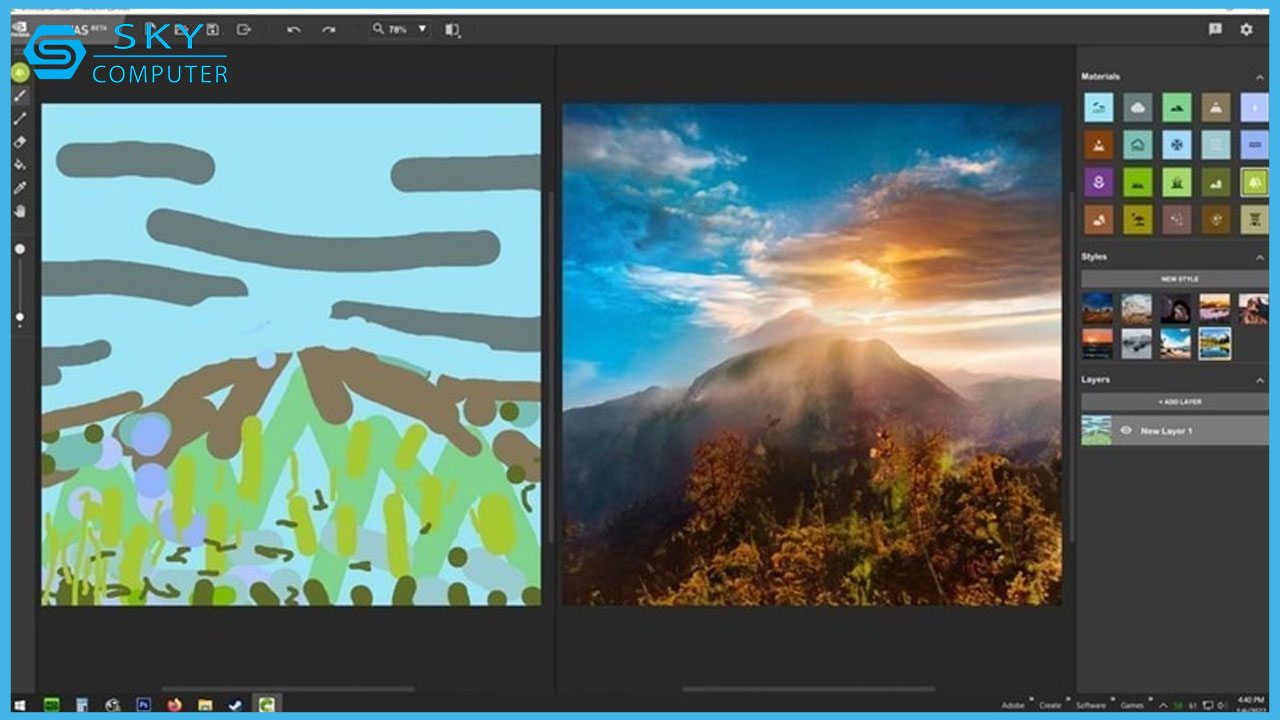Select the Line tool
1280x720 pixels.
[20, 119]
